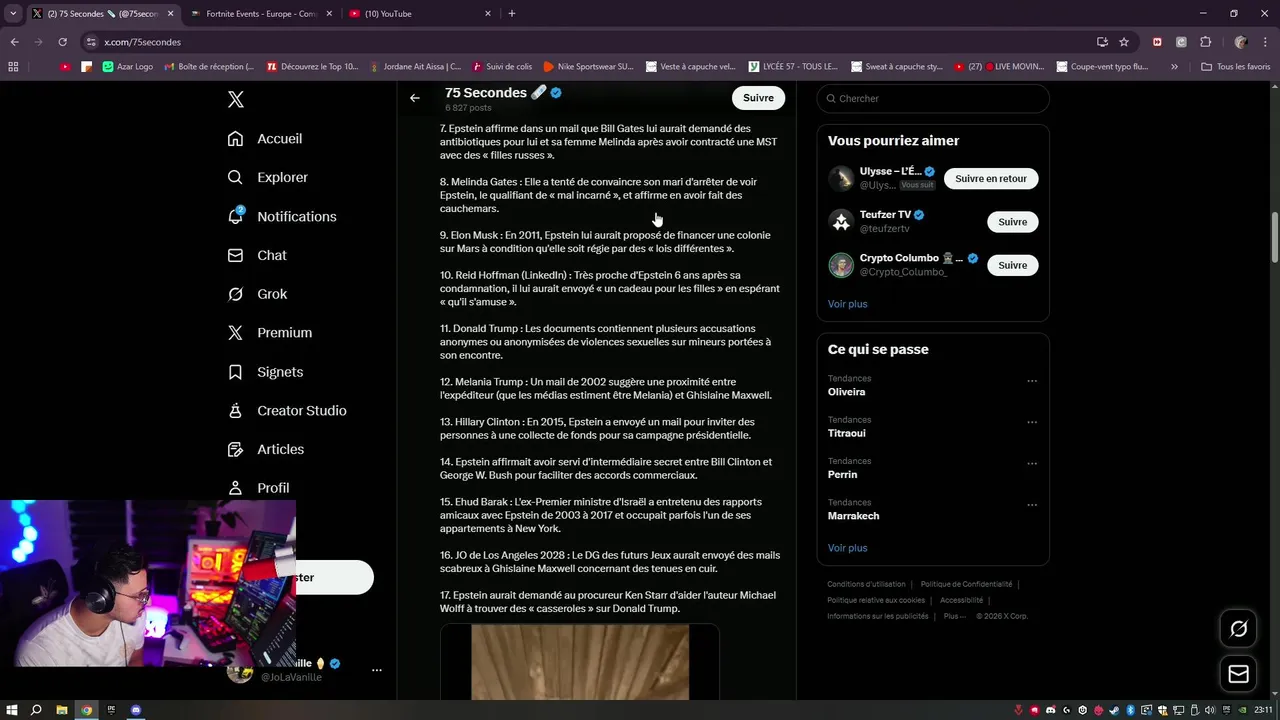Open the Windows Start menu
1280x720 pixels.
(x=11, y=710)
